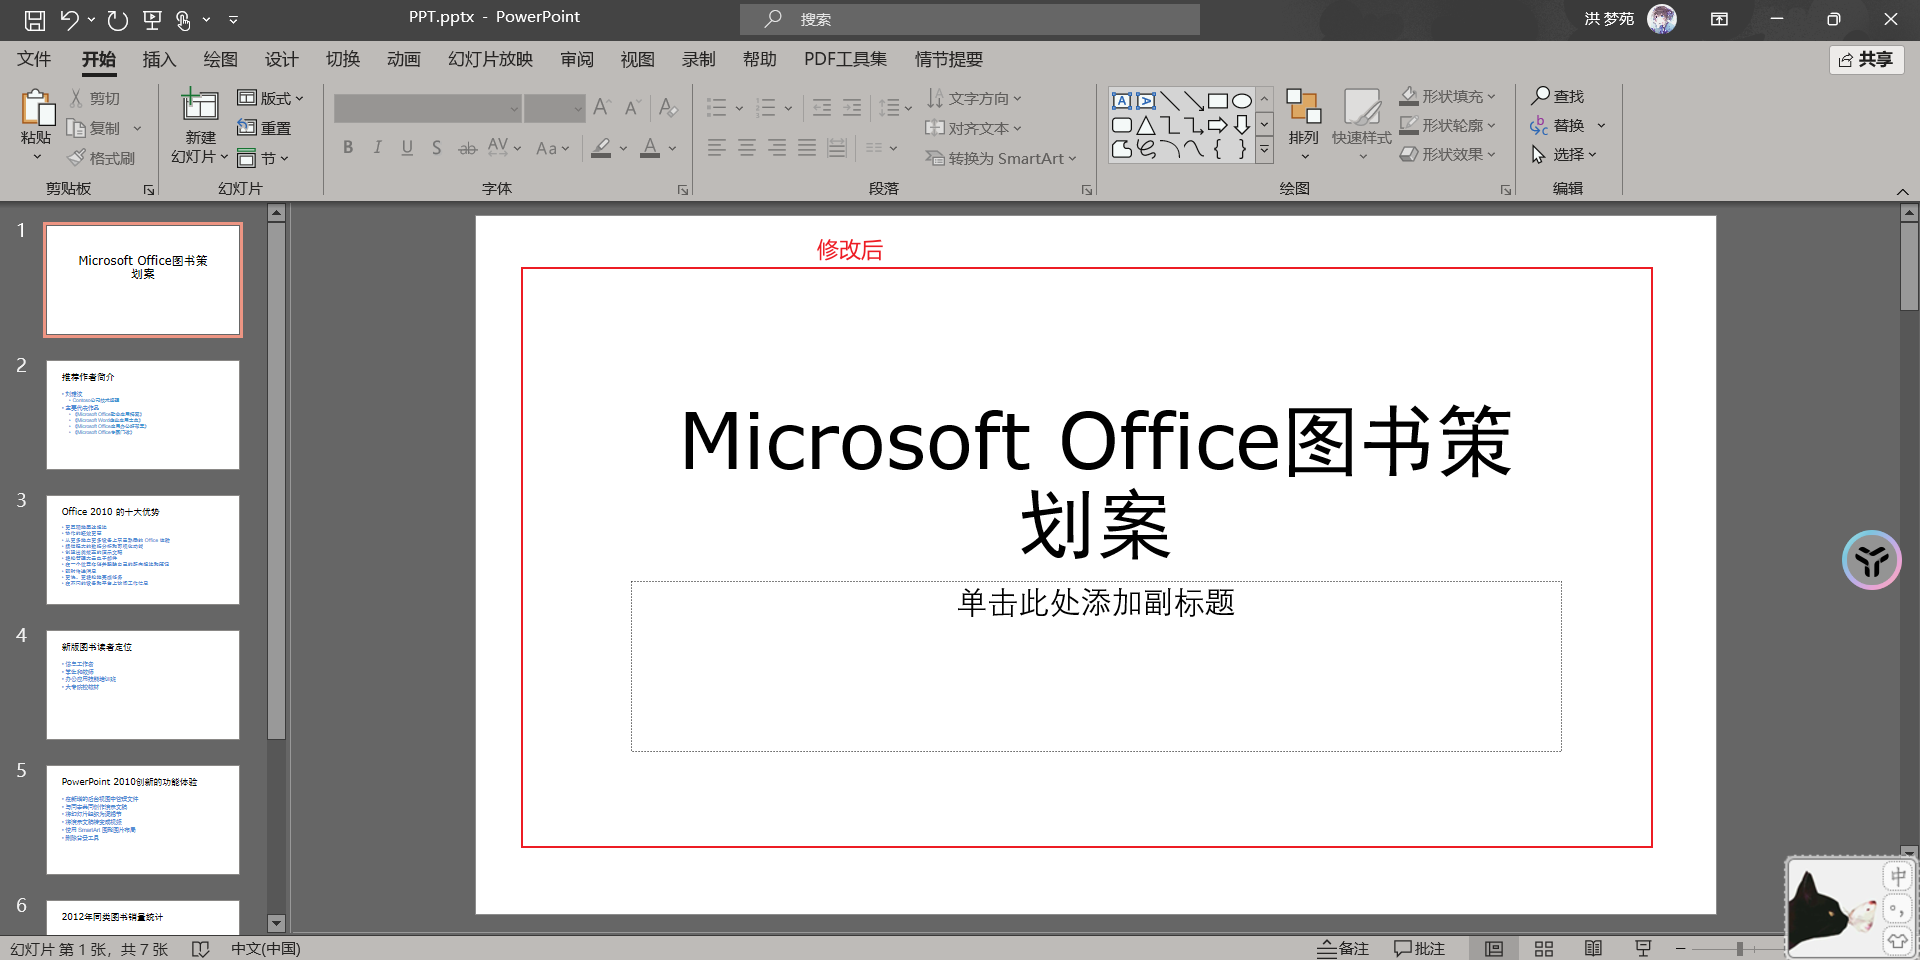Click Find (查找)
The image size is (1920, 960).
pyautogui.click(x=1558, y=96)
